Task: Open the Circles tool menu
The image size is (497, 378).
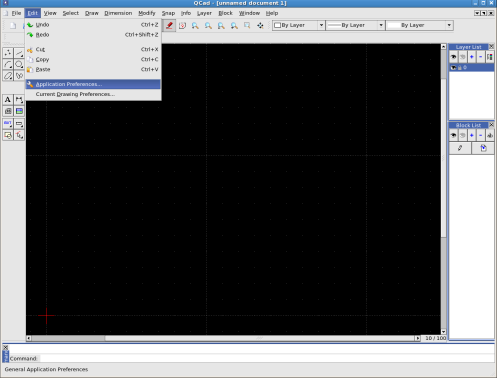Action: coord(19,64)
